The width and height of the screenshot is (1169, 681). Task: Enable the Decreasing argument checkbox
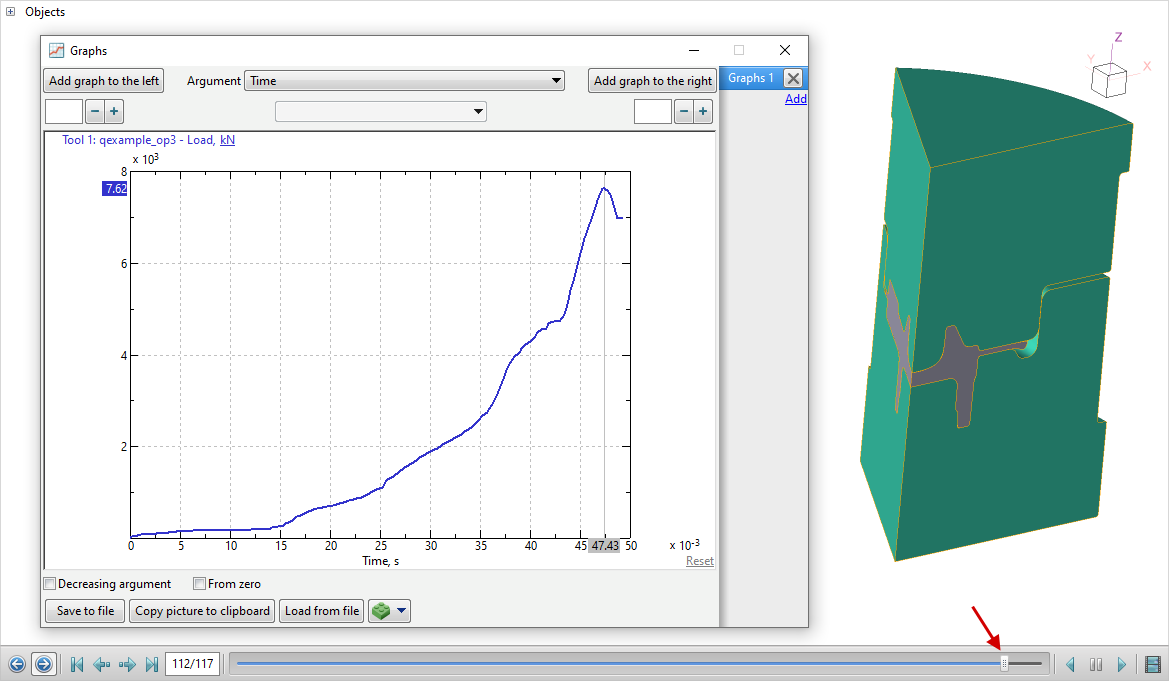click(50, 584)
